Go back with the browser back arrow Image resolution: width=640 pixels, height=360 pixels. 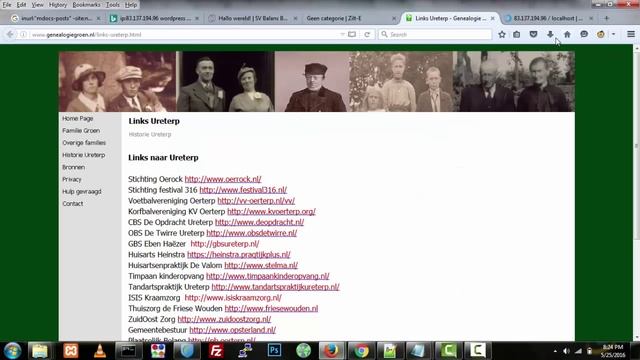tap(10, 35)
